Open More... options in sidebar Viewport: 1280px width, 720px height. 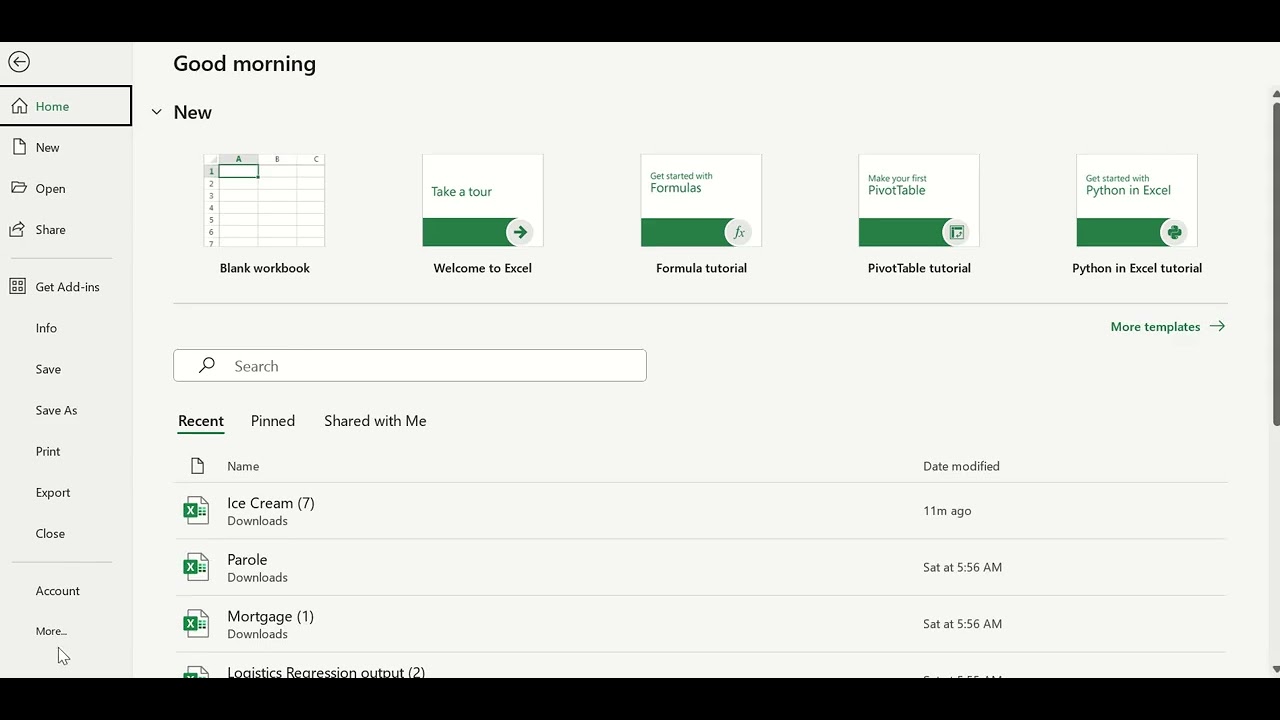tap(51, 631)
